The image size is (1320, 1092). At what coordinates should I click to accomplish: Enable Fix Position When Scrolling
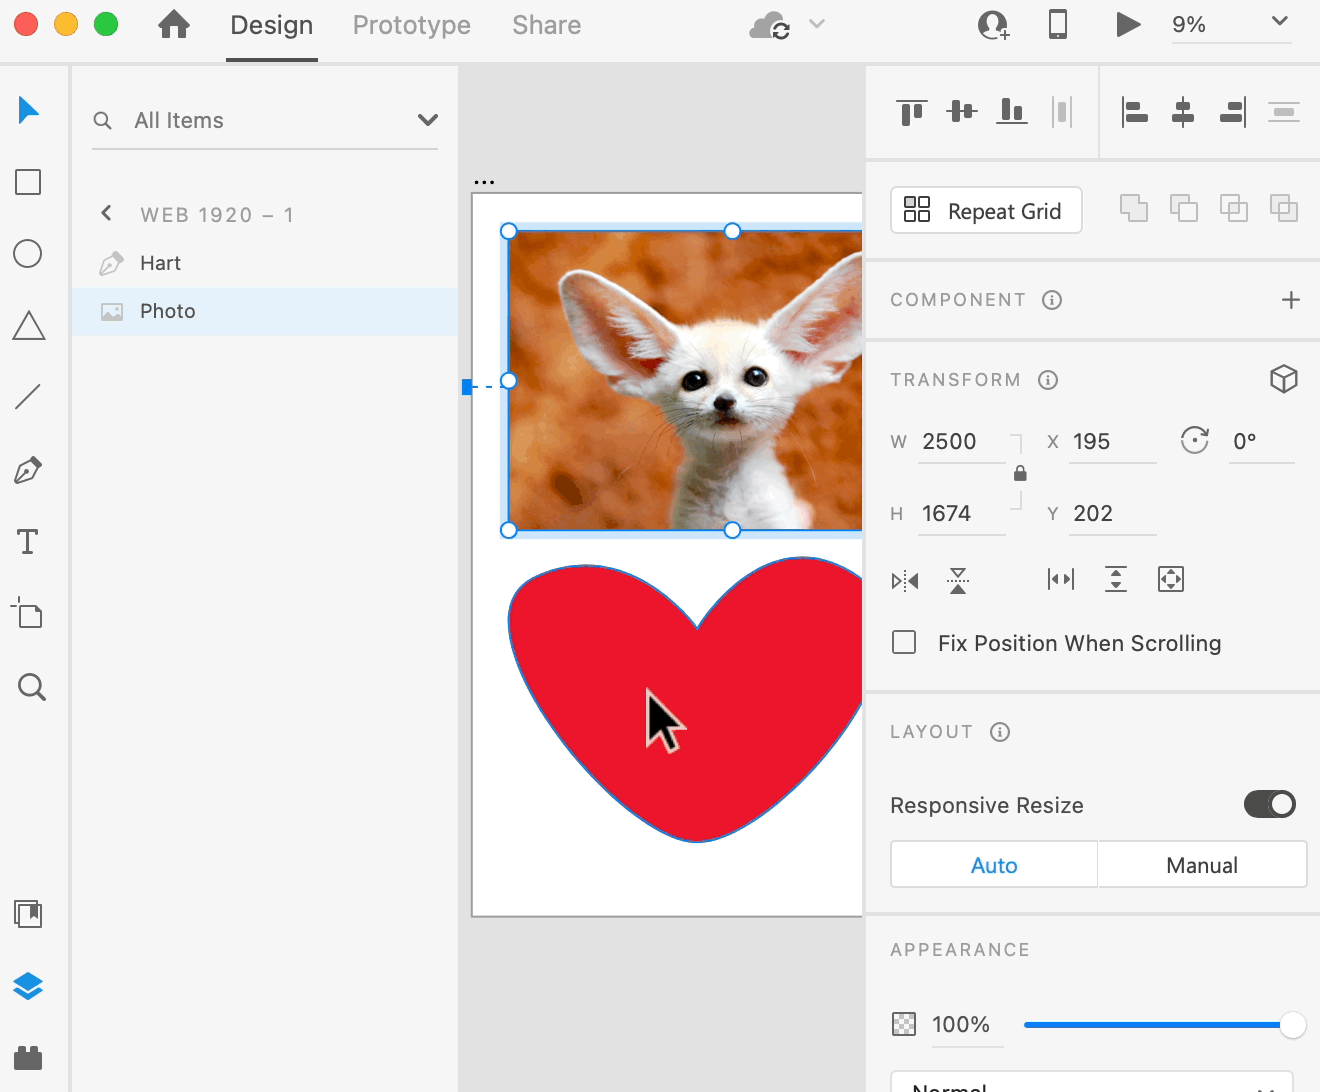point(904,642)
